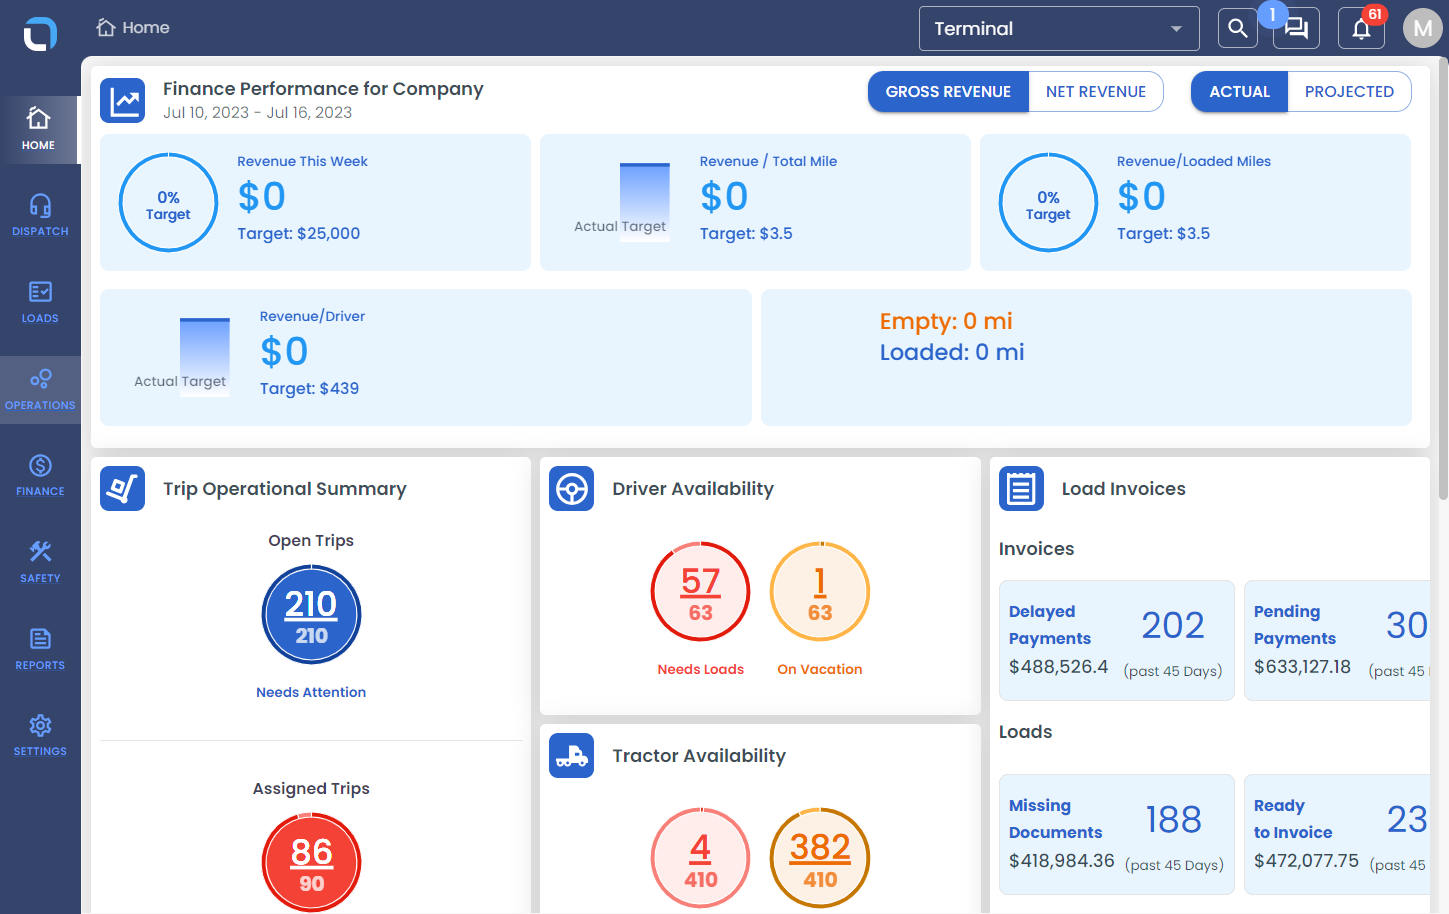Switch to Projected view

tap(1349, 92)
